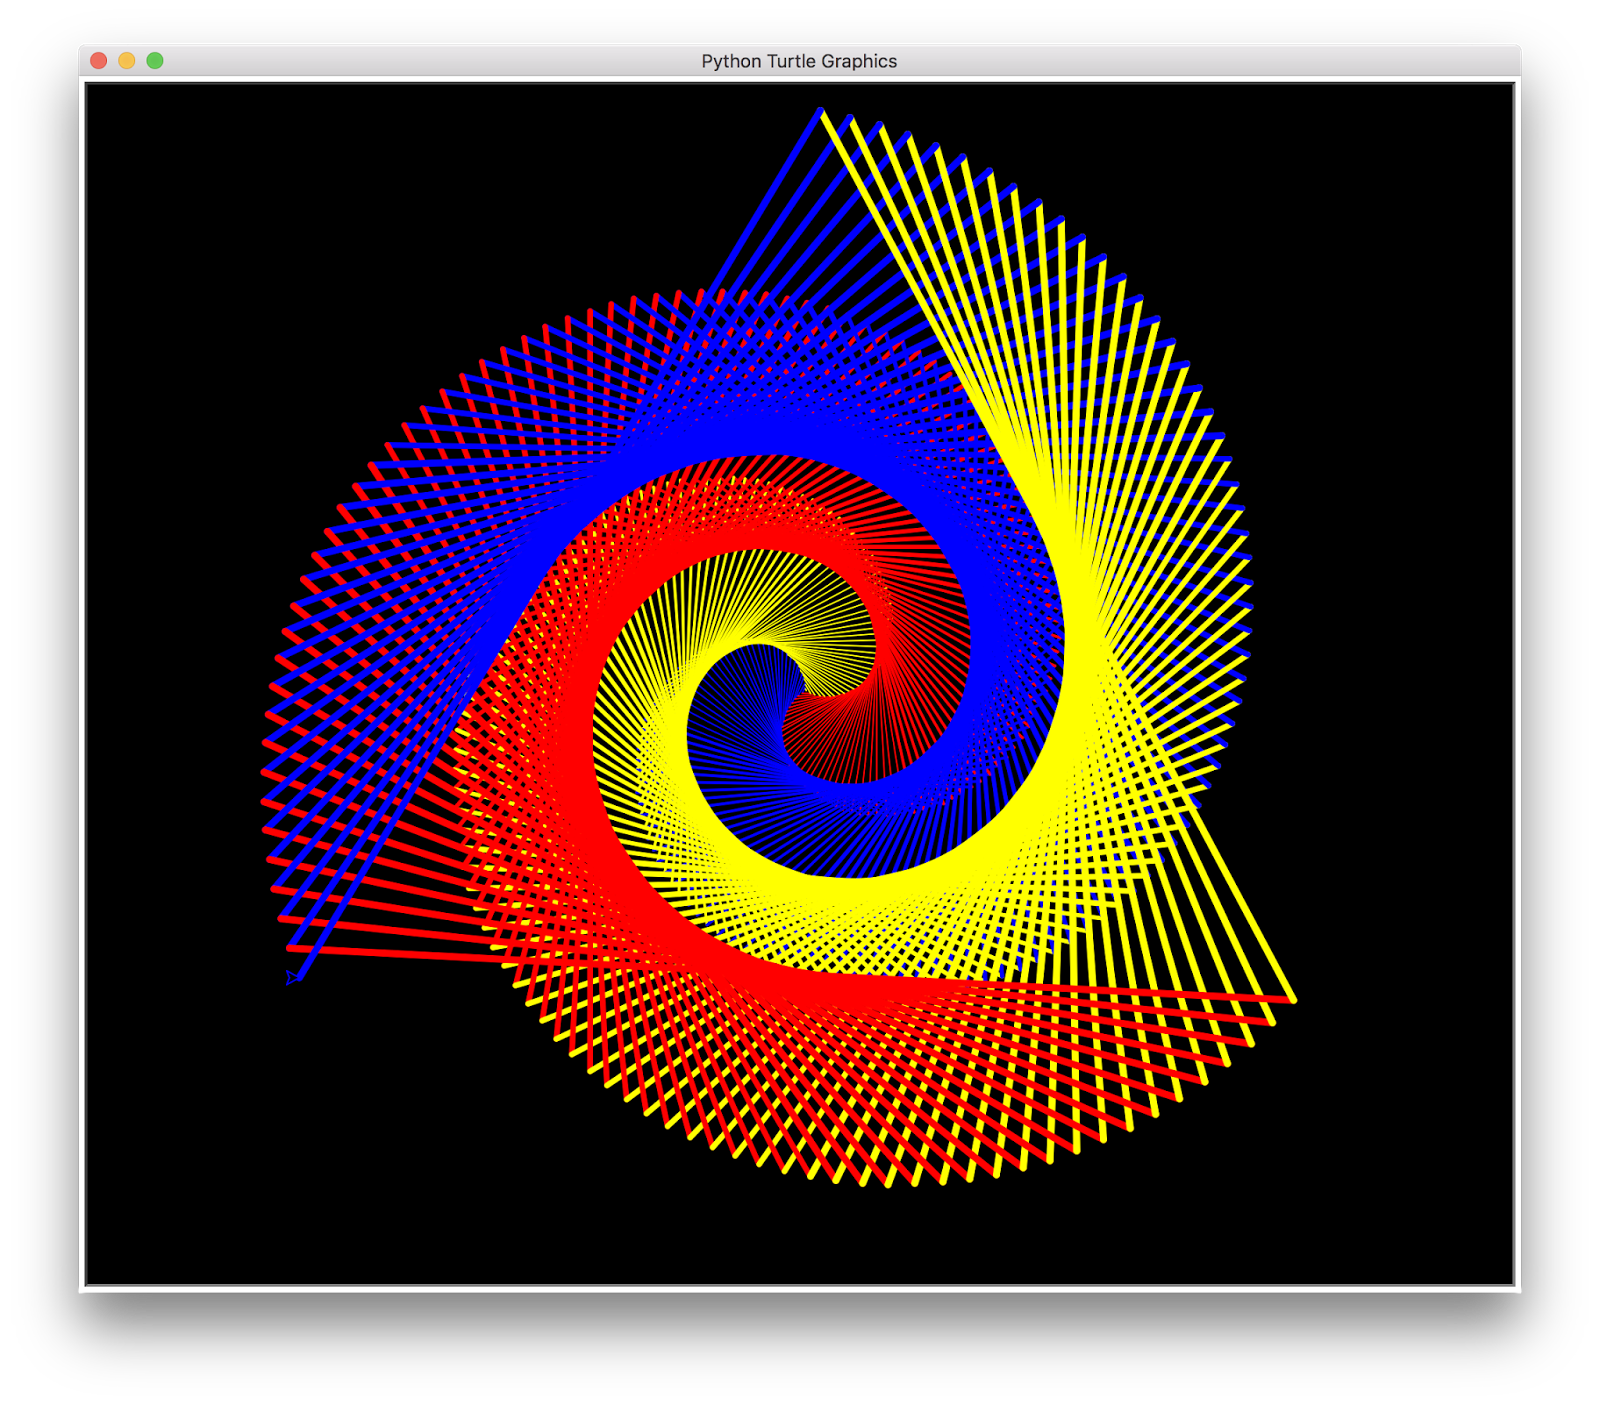
Task: Click the red close button in window controls
Action: click(96, 60)
